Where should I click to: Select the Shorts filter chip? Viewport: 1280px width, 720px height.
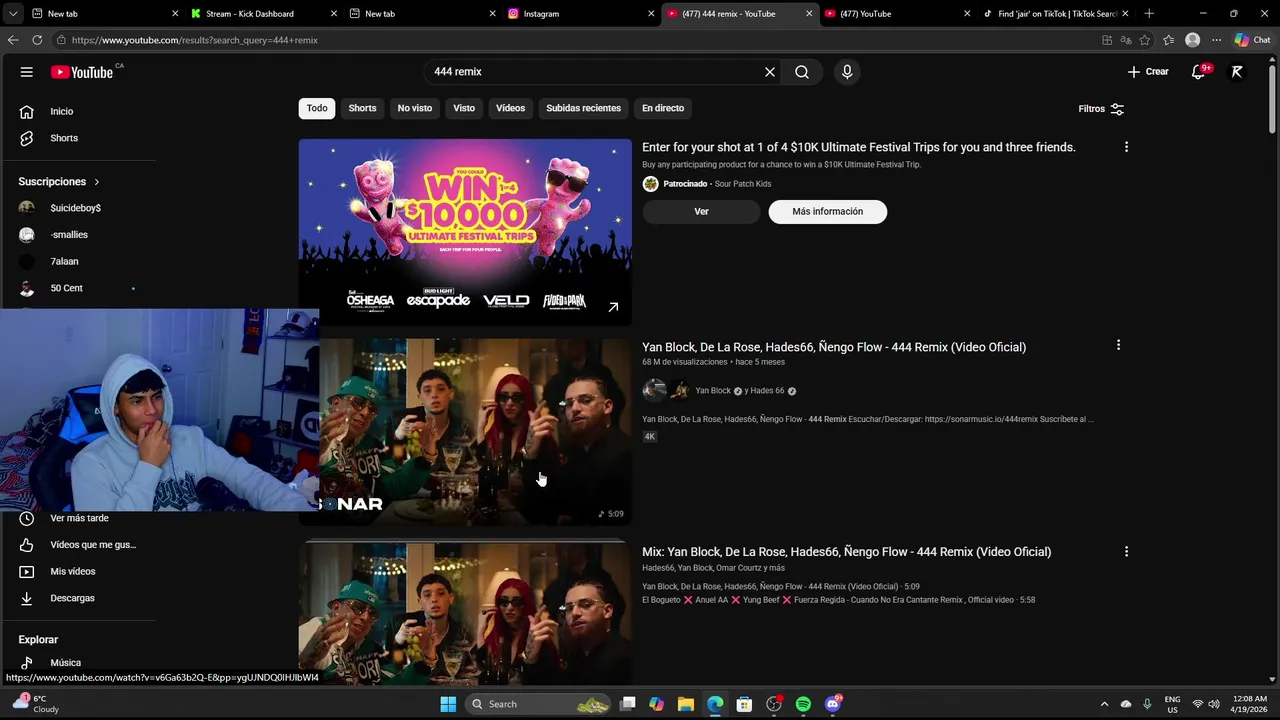pos(362,108)
